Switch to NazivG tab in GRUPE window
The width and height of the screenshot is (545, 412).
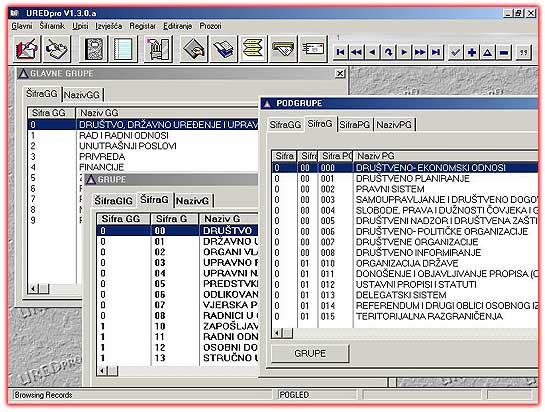(193, 201)
